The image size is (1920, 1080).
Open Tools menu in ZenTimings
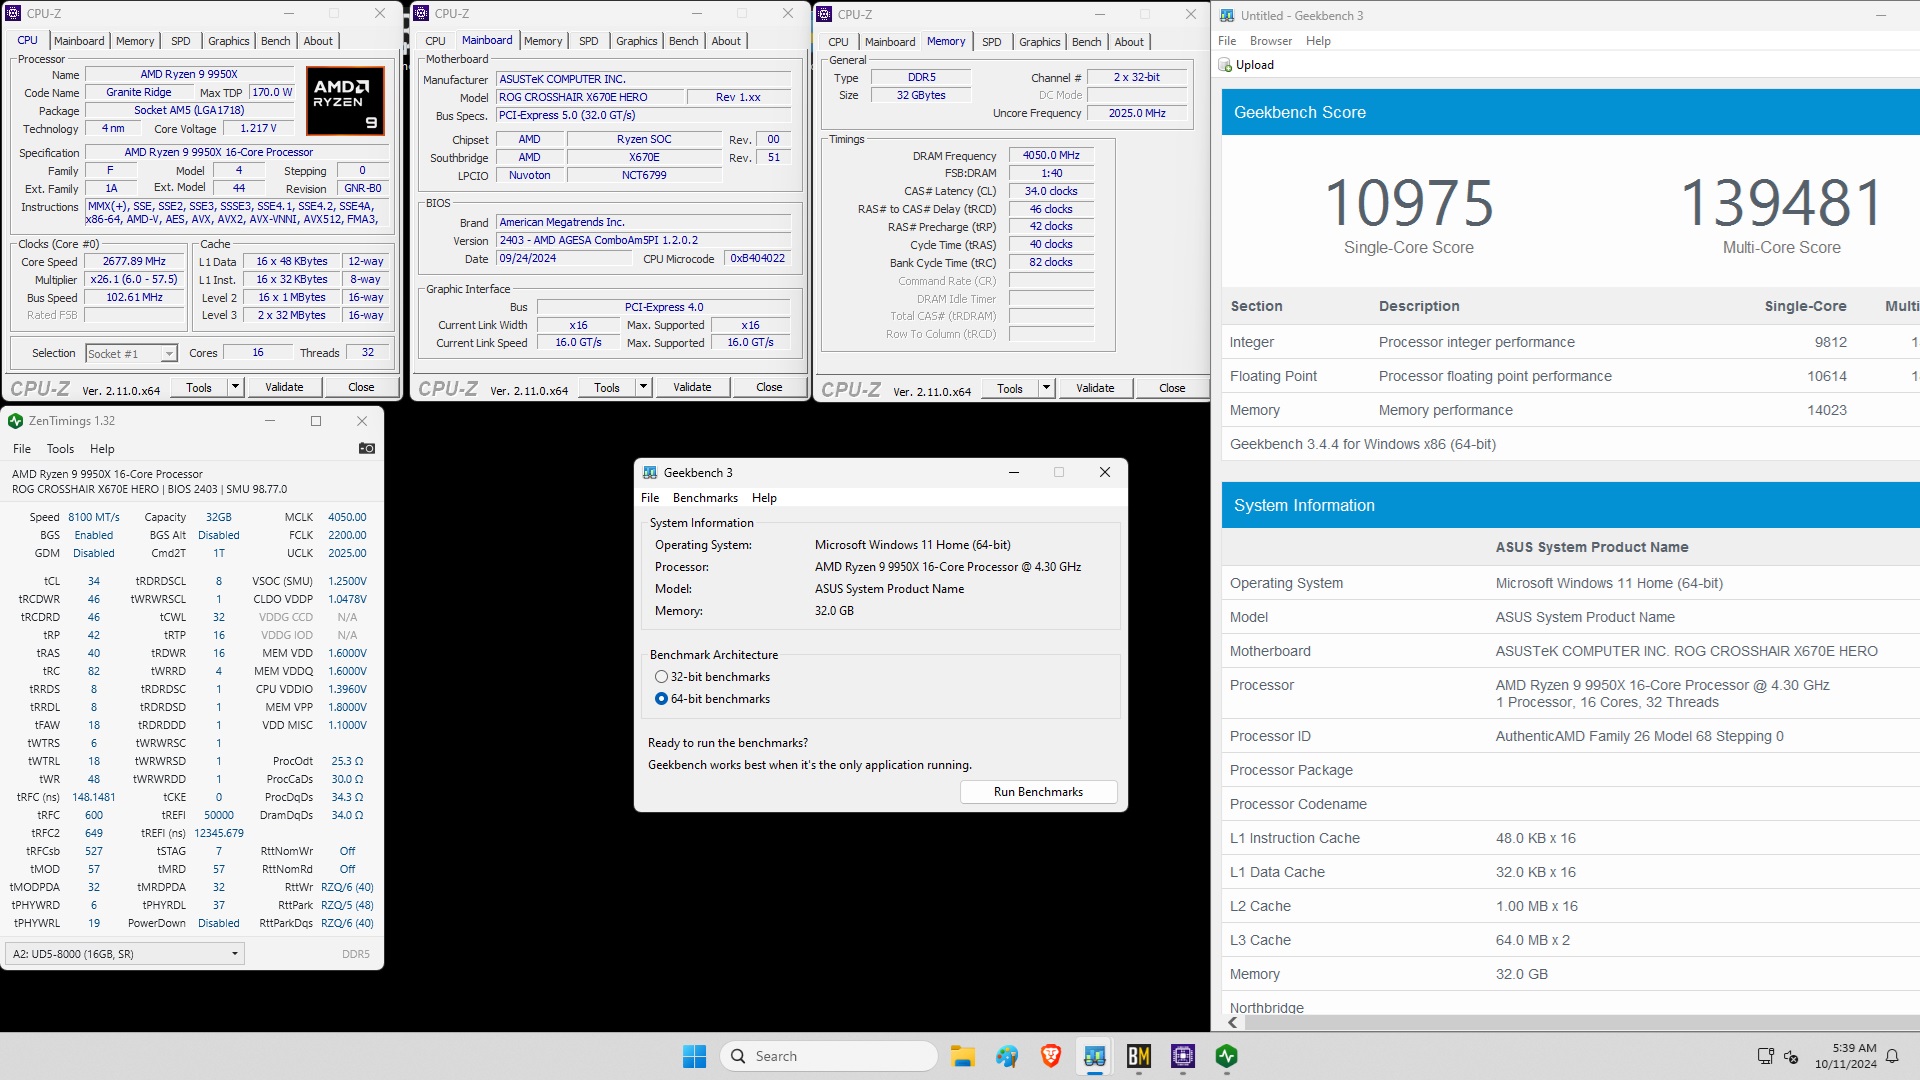(60, 449)
